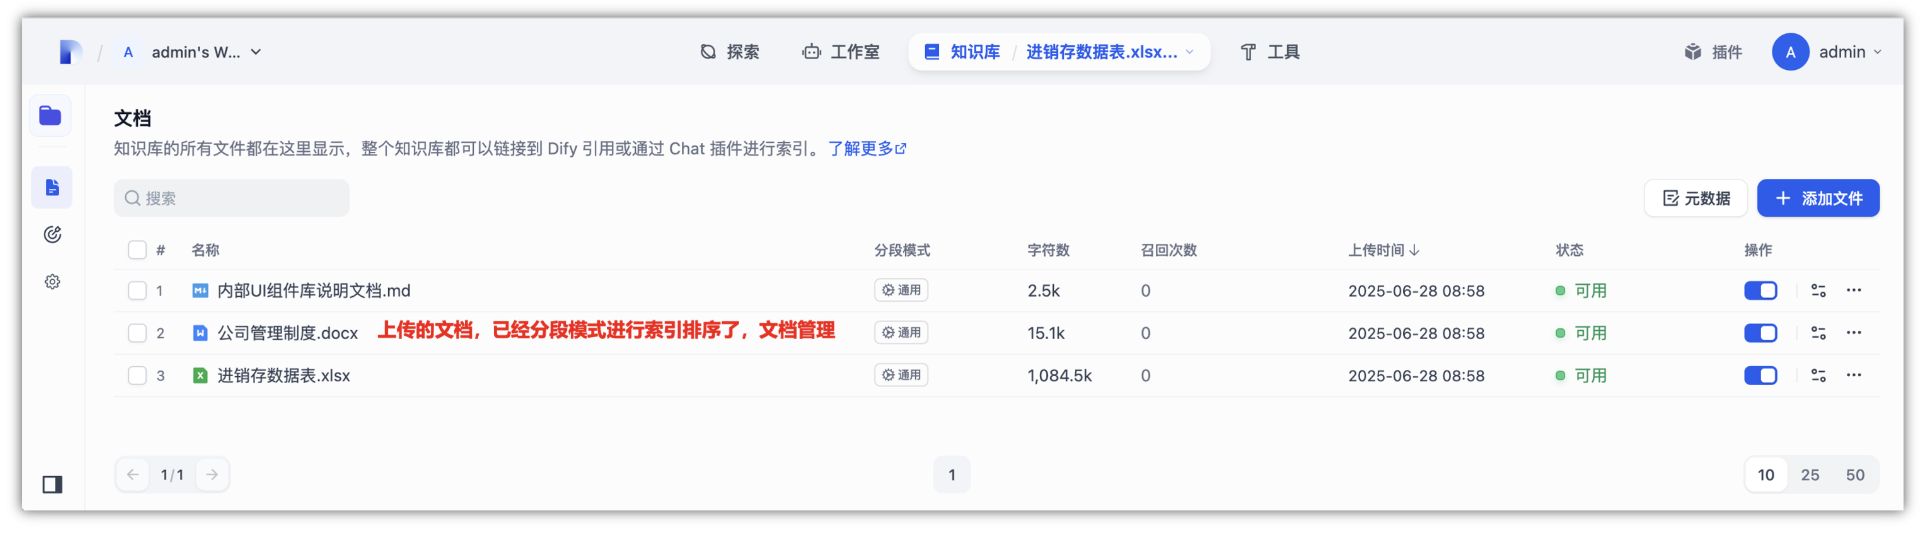Check the box for 进销存数据表.xlsx

click(x=137, y=376)
